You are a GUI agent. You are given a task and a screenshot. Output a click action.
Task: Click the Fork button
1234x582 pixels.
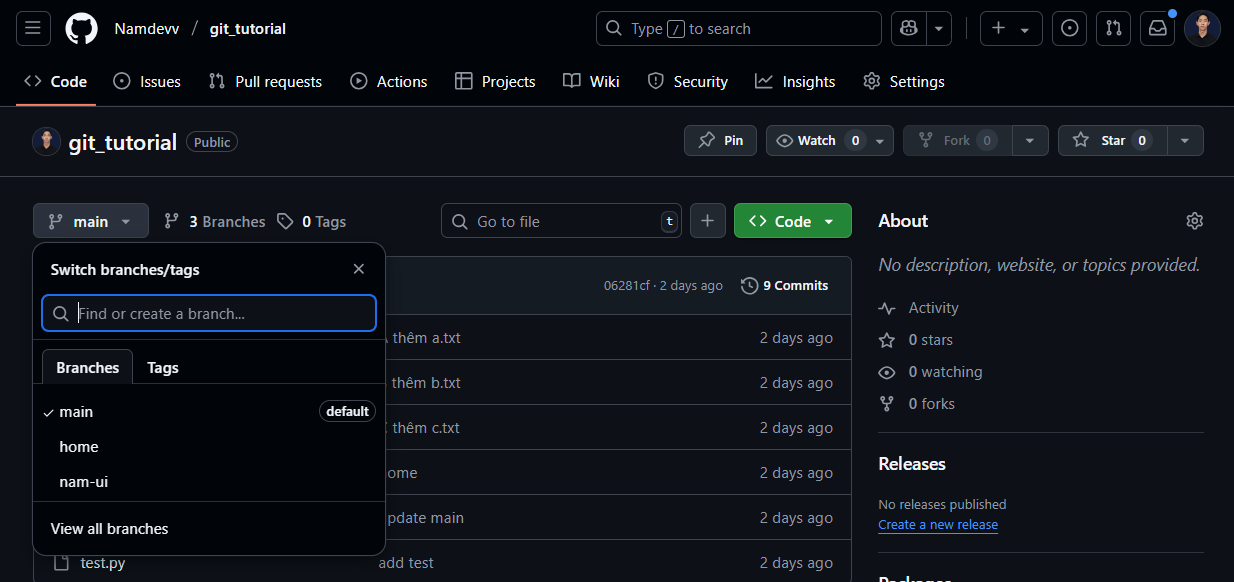pyautogui.click(x=957, y=140)
